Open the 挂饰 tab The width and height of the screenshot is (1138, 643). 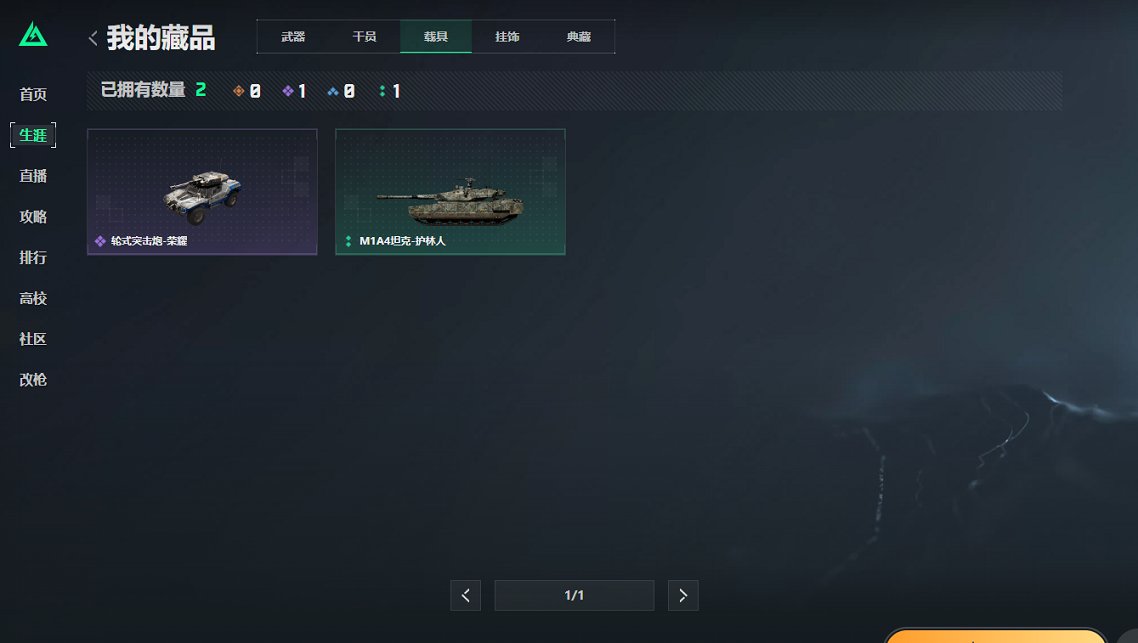tap(507, 36)
